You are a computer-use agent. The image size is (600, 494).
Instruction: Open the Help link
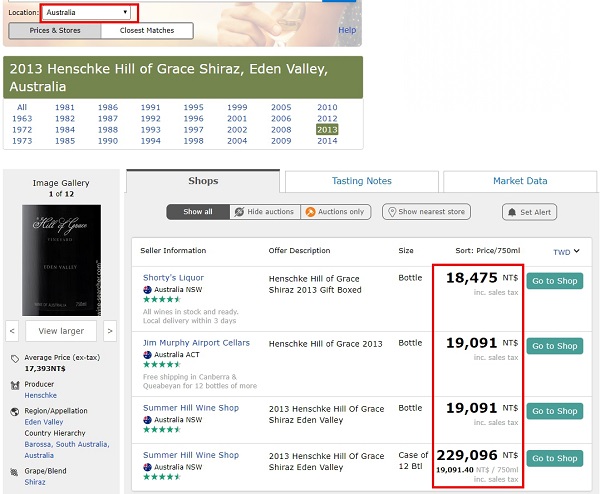coord(347,30)
